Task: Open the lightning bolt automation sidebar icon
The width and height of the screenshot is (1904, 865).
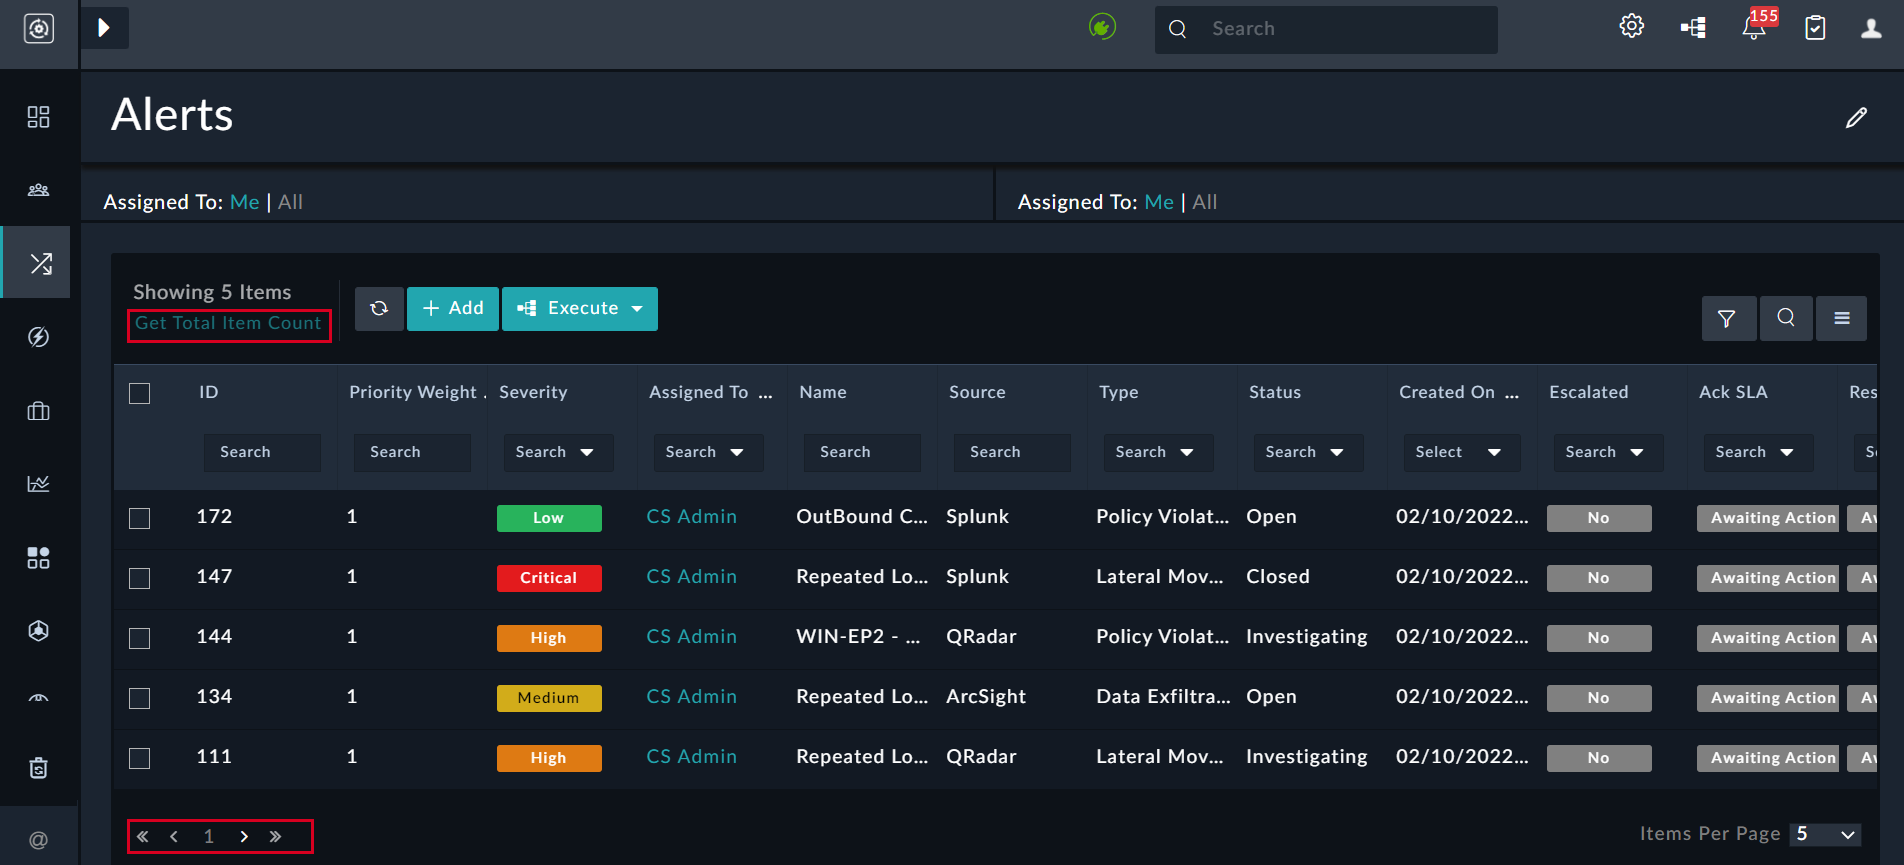Action: point(38,337)
